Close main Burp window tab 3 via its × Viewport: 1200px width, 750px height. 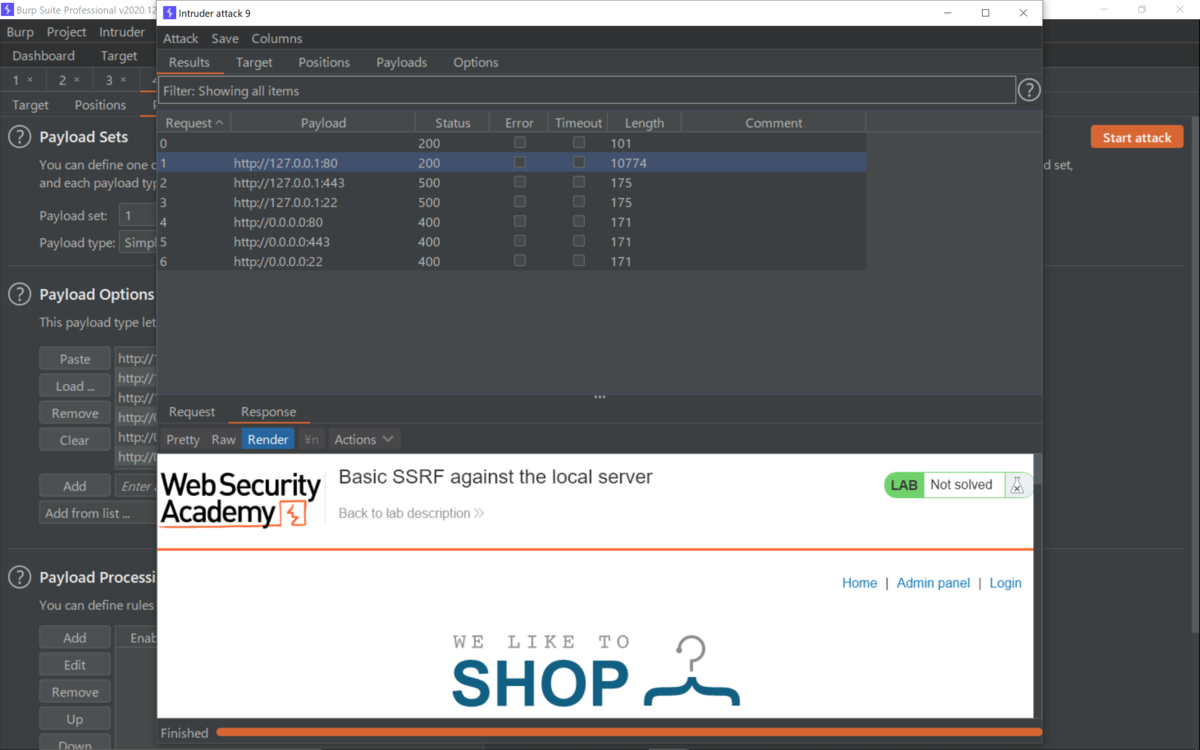tap(123, 80)
